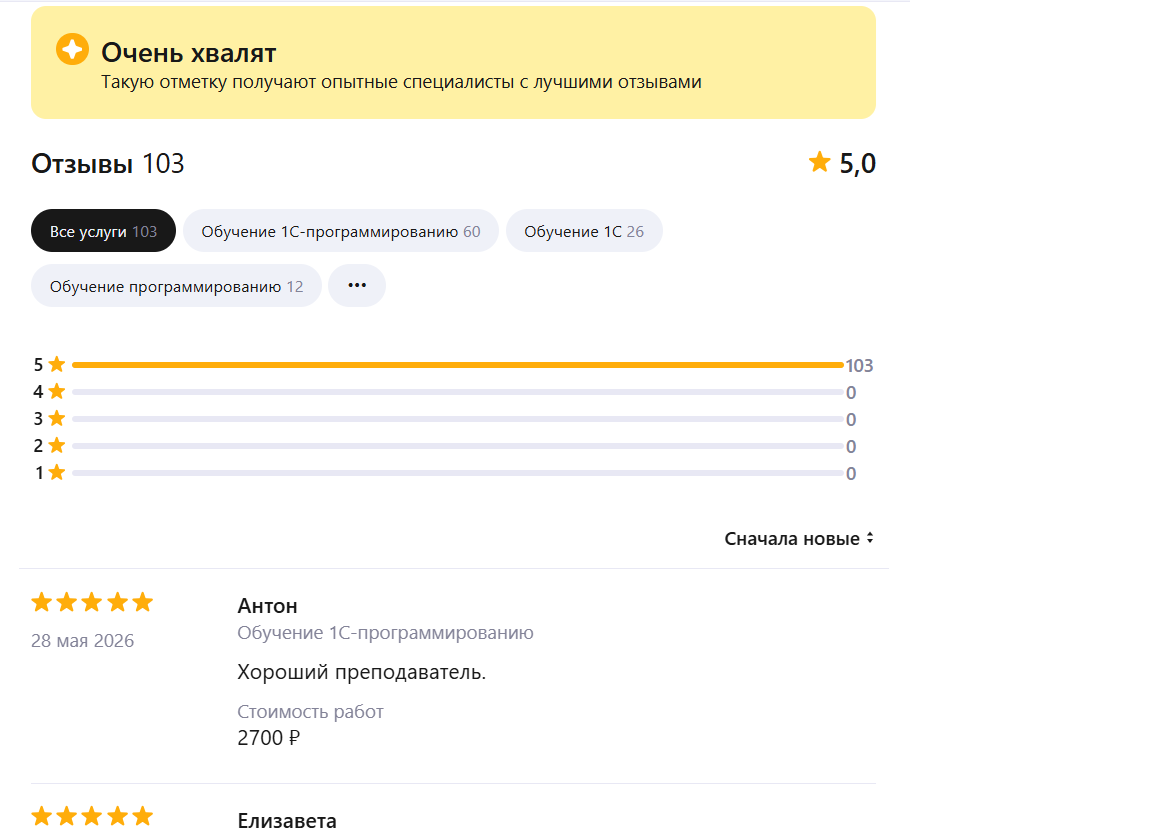The image size is (1152, 835).
Task: Click the 4-star empty rating bar
Action: [x=458, y=392]
